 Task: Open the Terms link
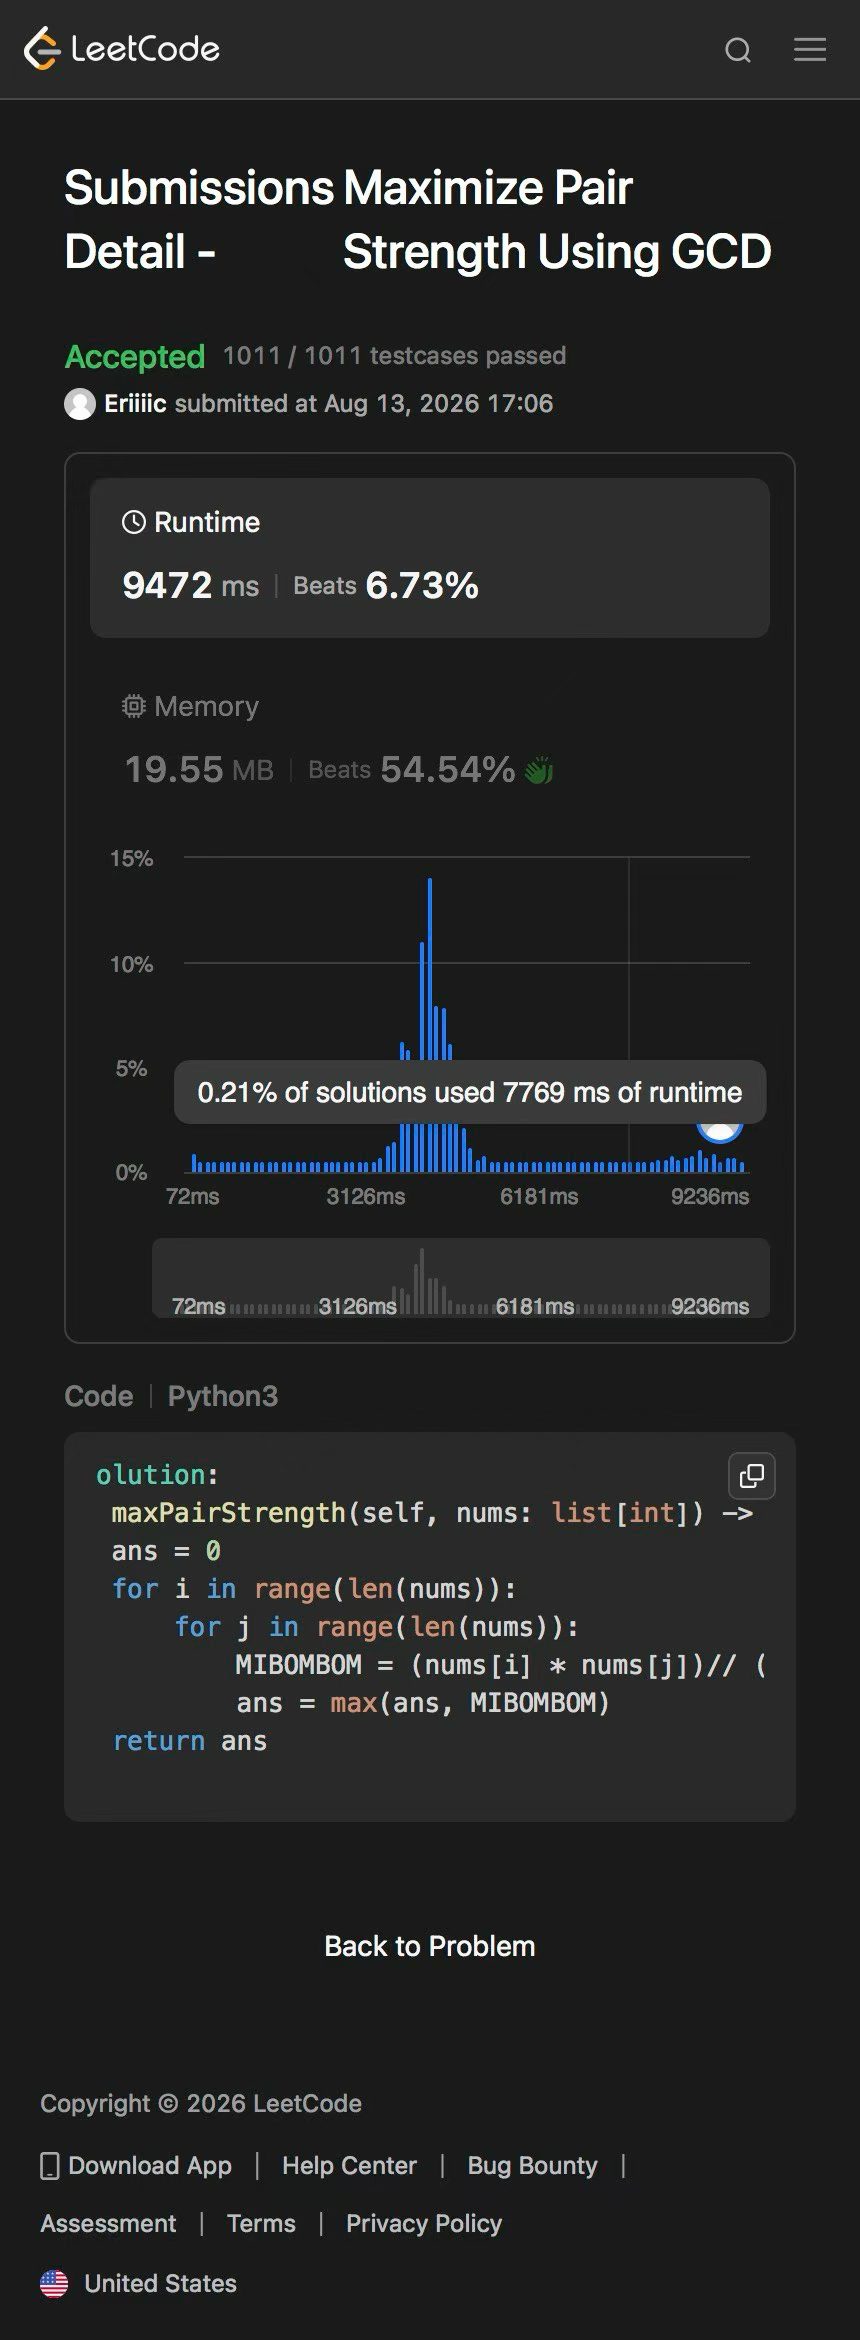tap(261, 2224)
